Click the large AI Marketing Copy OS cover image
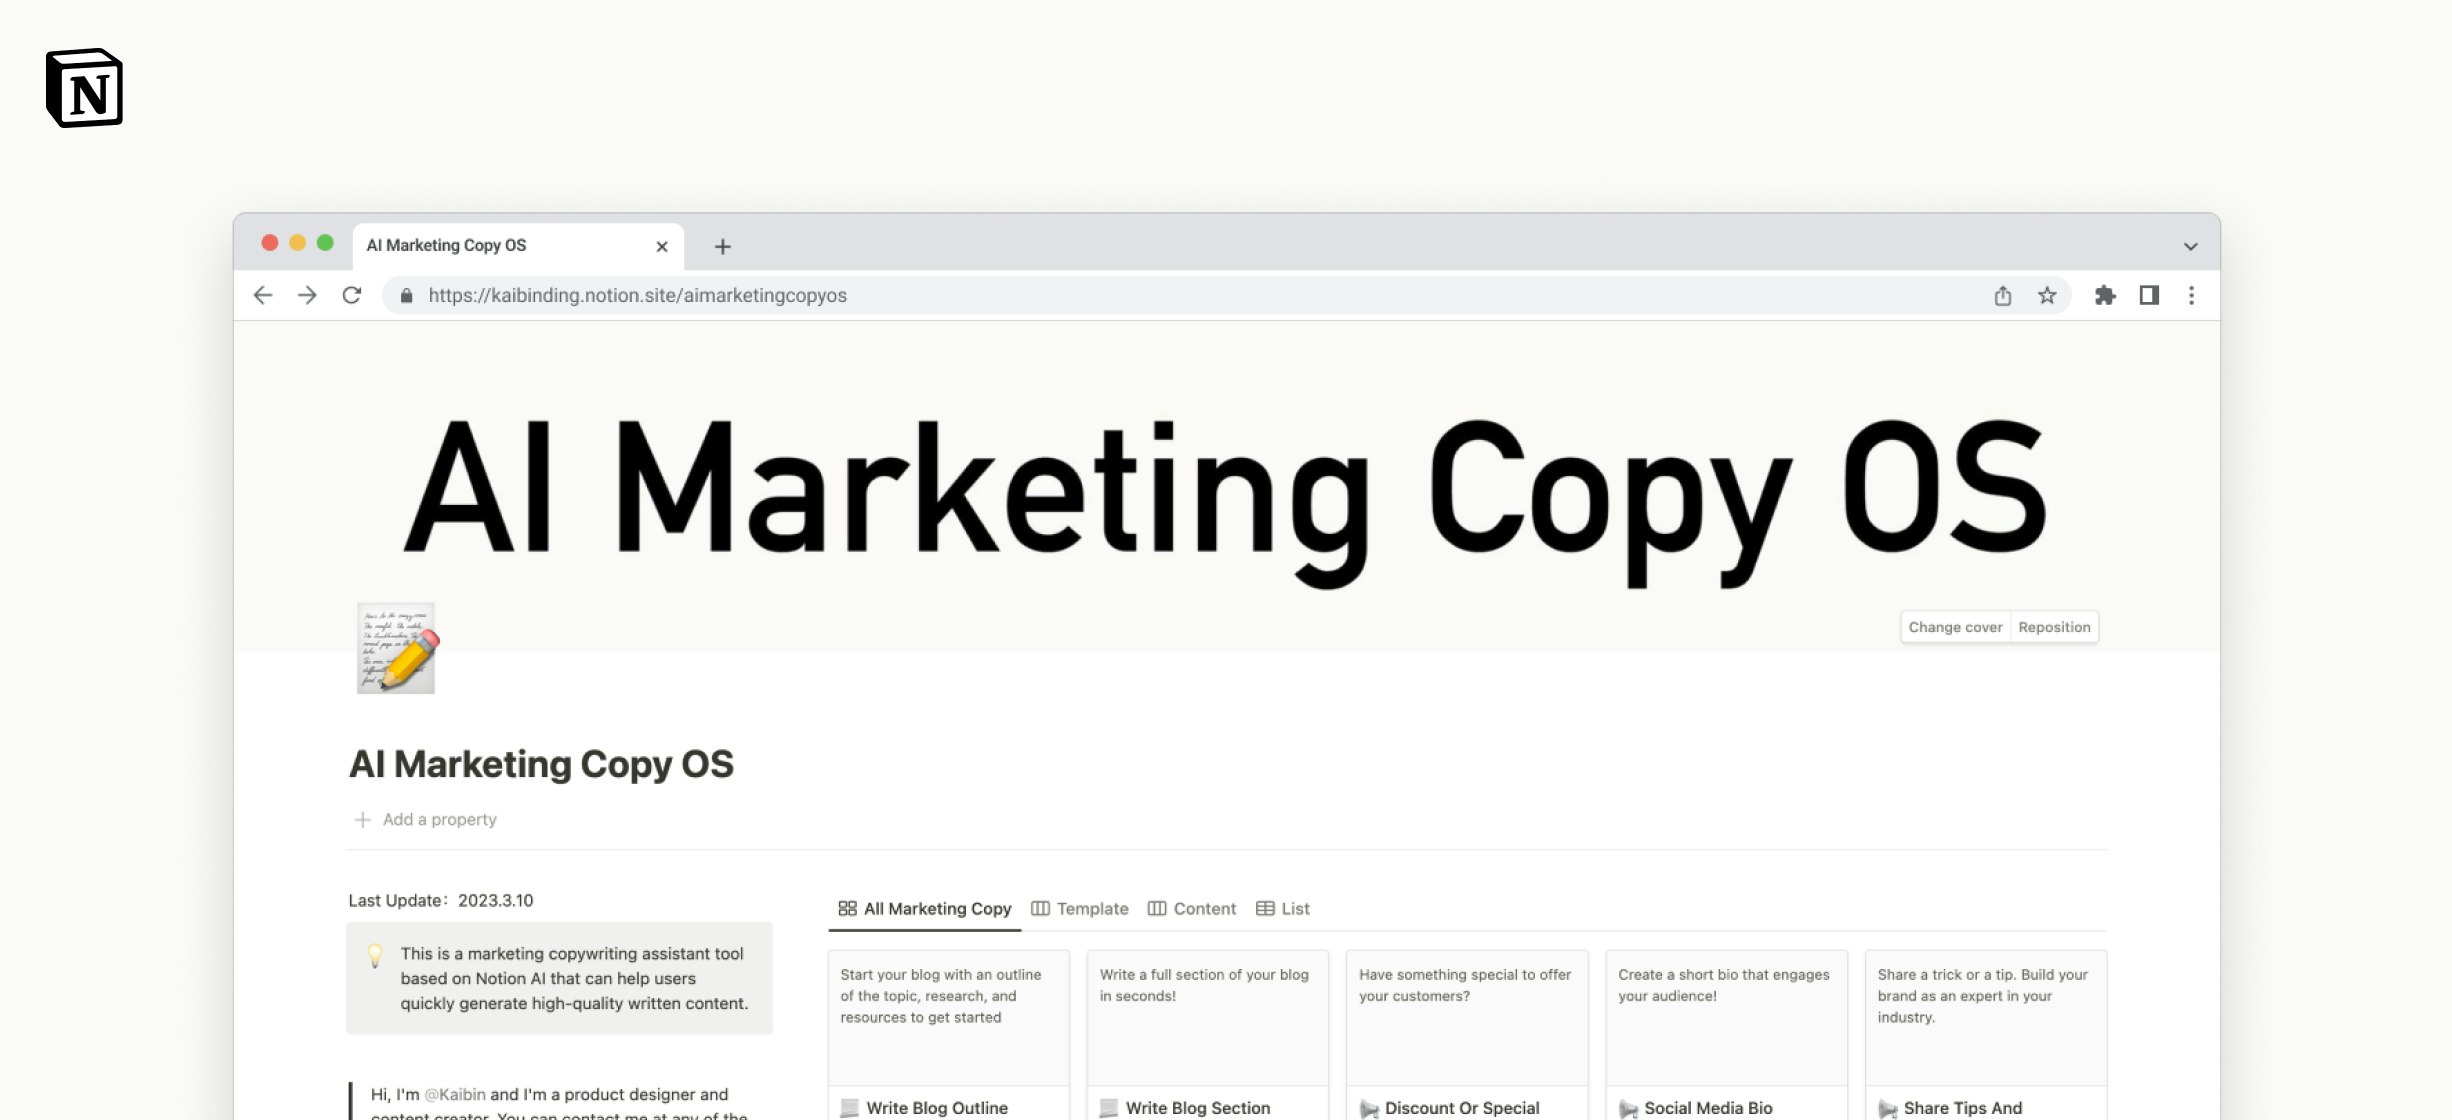 (1226, 487)
